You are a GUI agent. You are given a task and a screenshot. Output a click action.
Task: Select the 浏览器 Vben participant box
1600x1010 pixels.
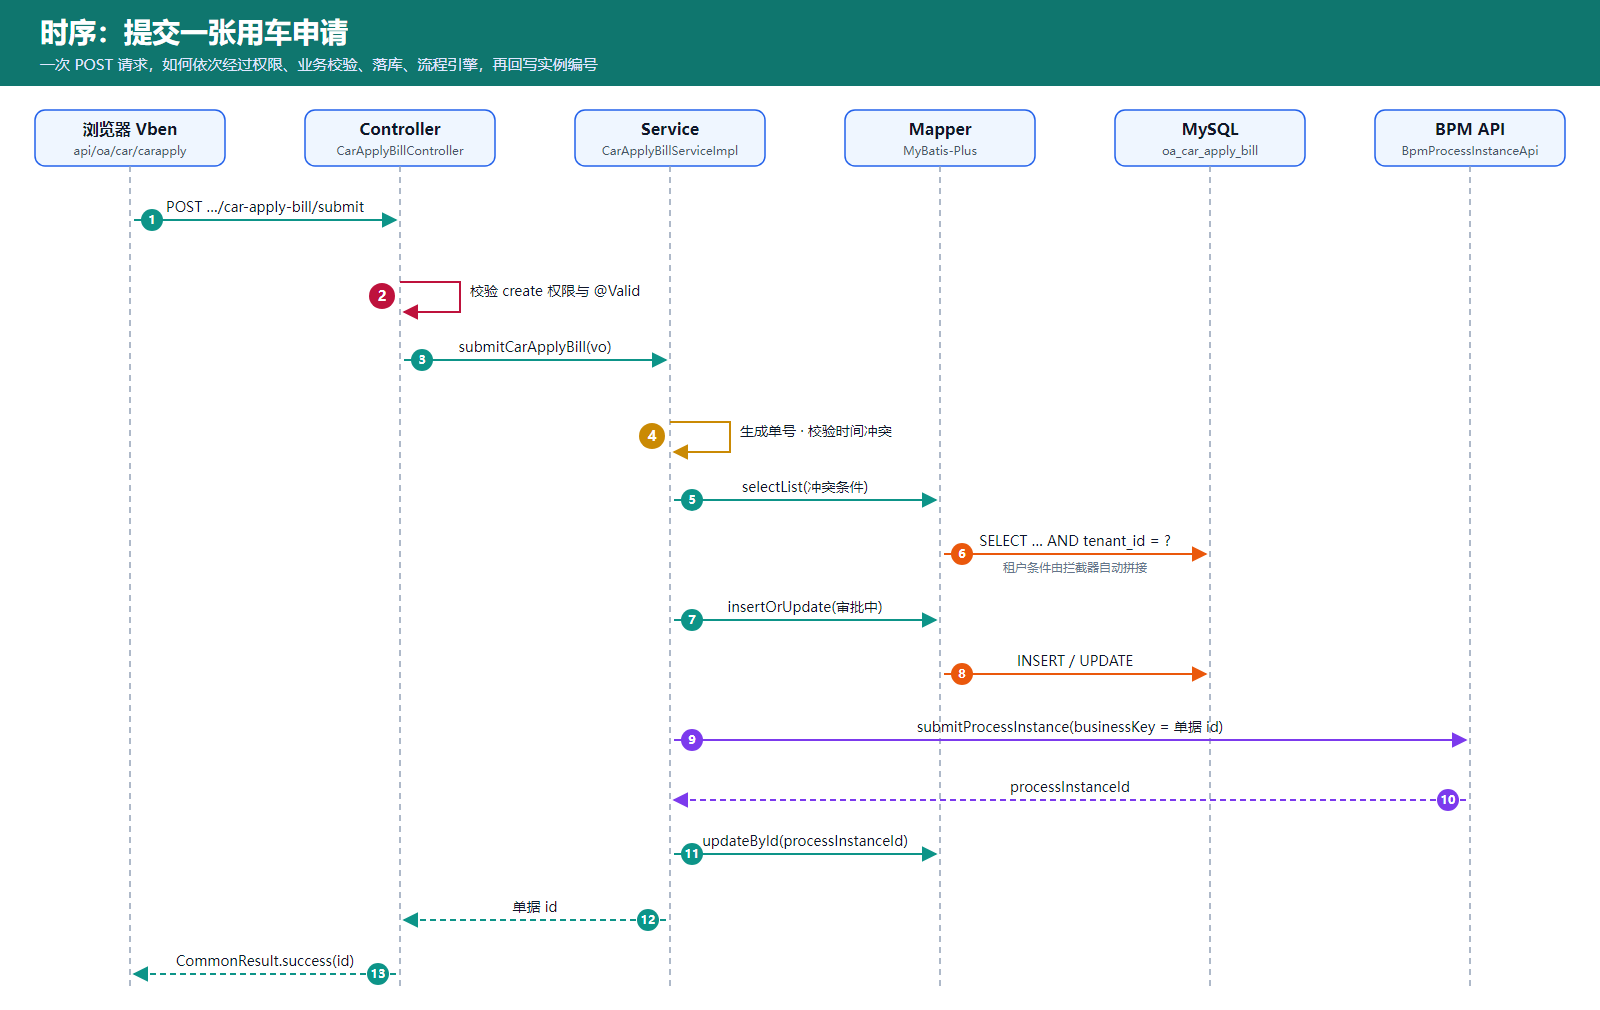coord(130,138)
